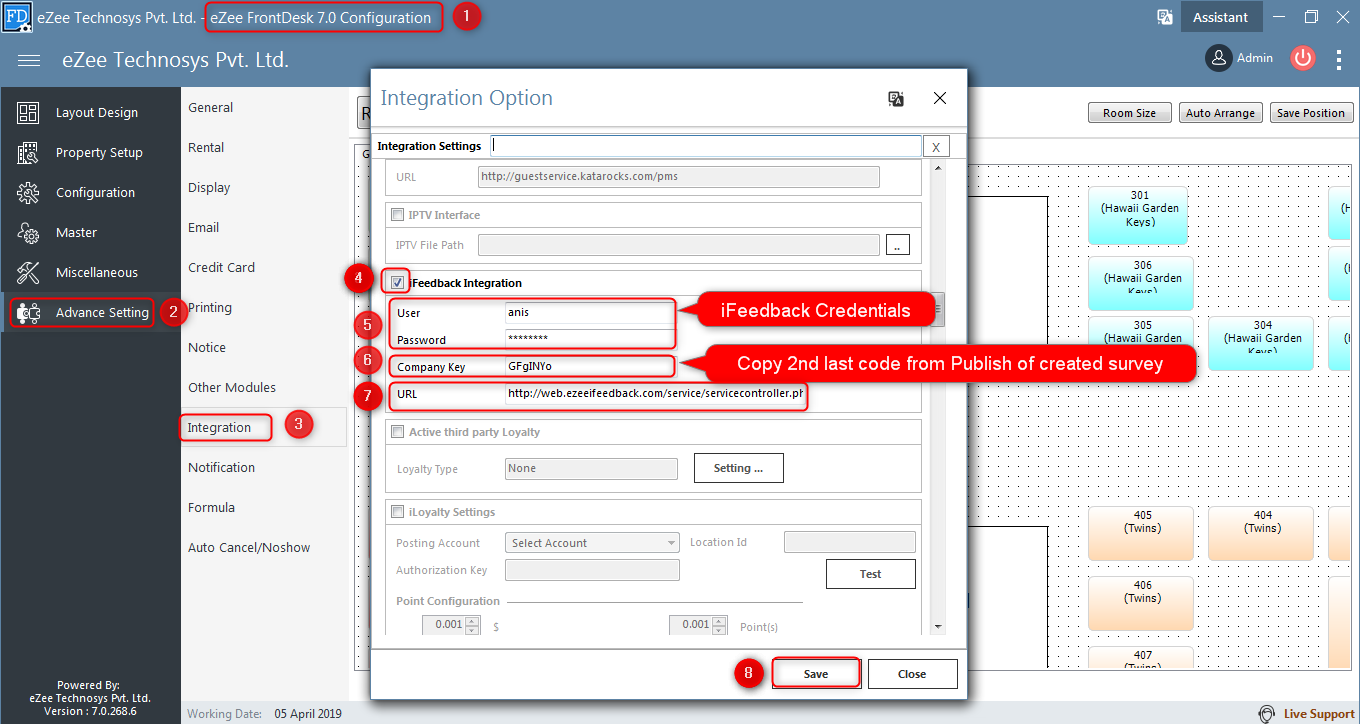Click the Master sidebar icon

28,233
